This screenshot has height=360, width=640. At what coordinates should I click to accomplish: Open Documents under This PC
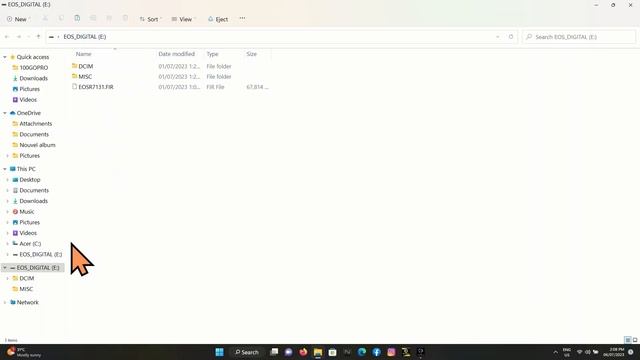click(x=34, y=190)
